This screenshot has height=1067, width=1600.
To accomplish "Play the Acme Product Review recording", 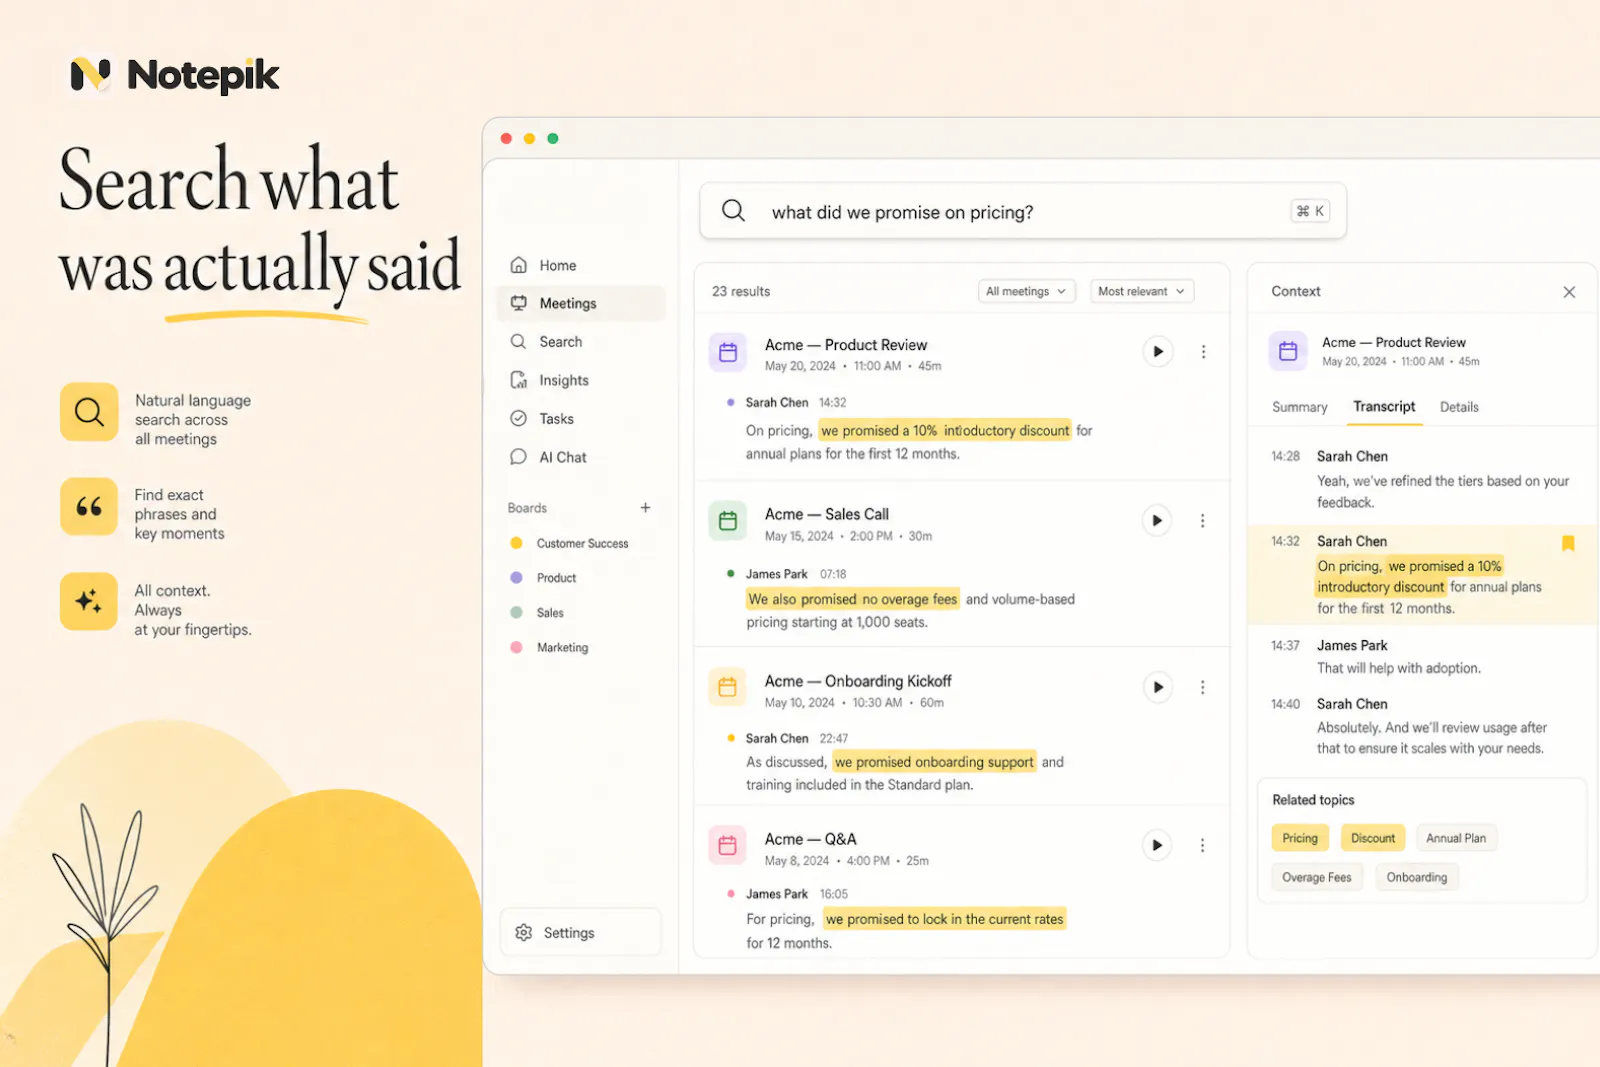I will (x=1157, y=351).
